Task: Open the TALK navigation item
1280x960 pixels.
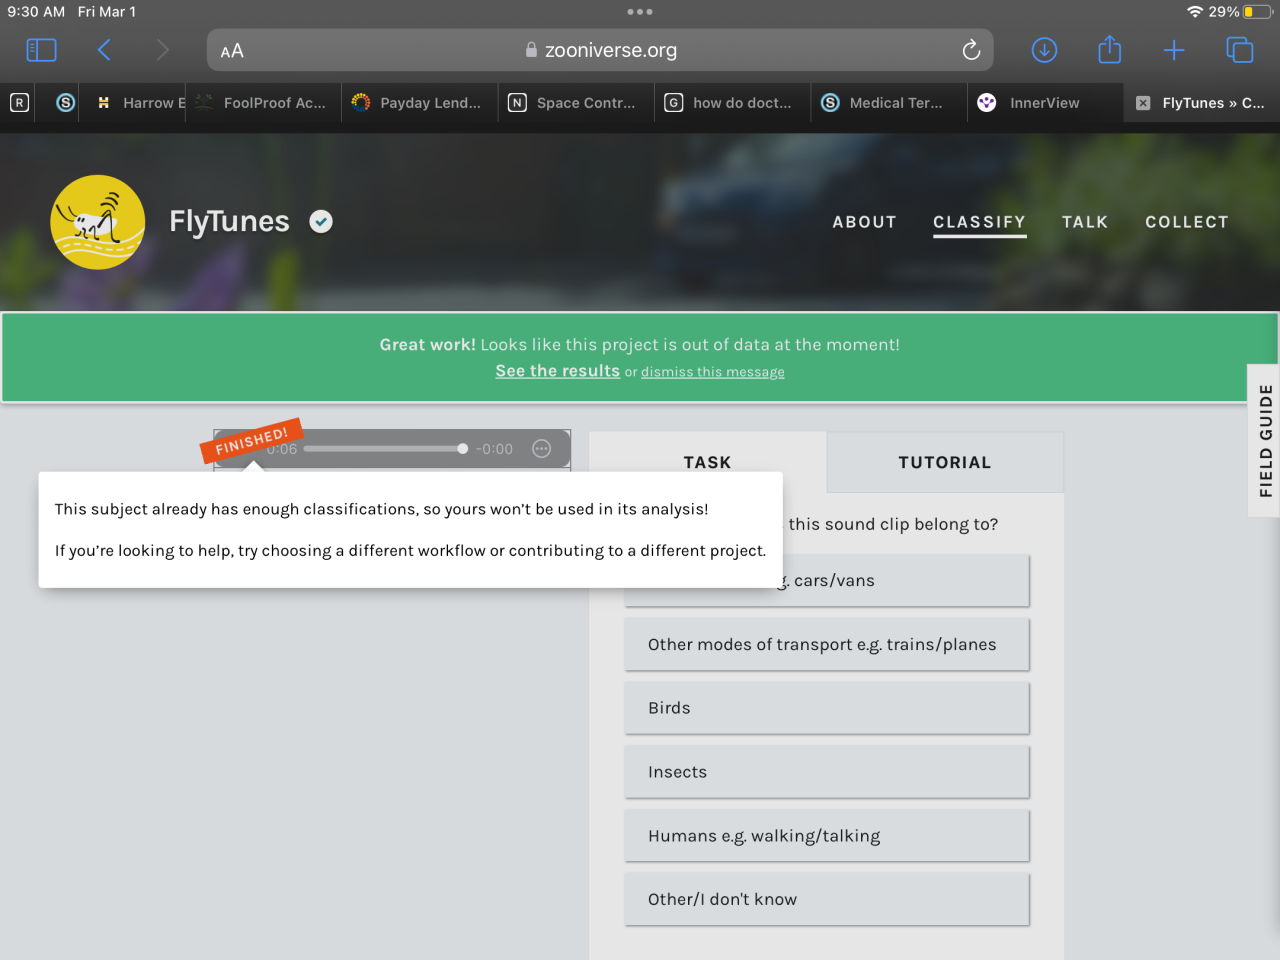Action: [1085, 222]
